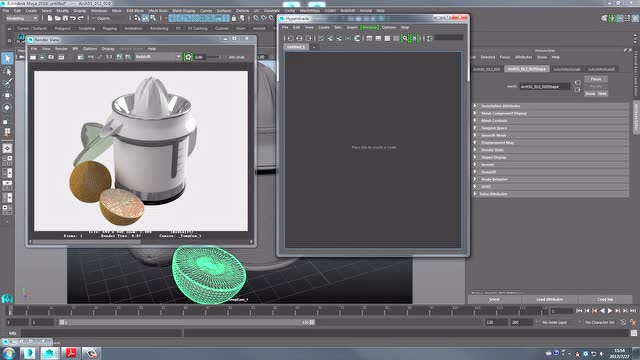Expand the Object Display section
The width and height of the screenshot is (640, 360).
coord(550,158)
